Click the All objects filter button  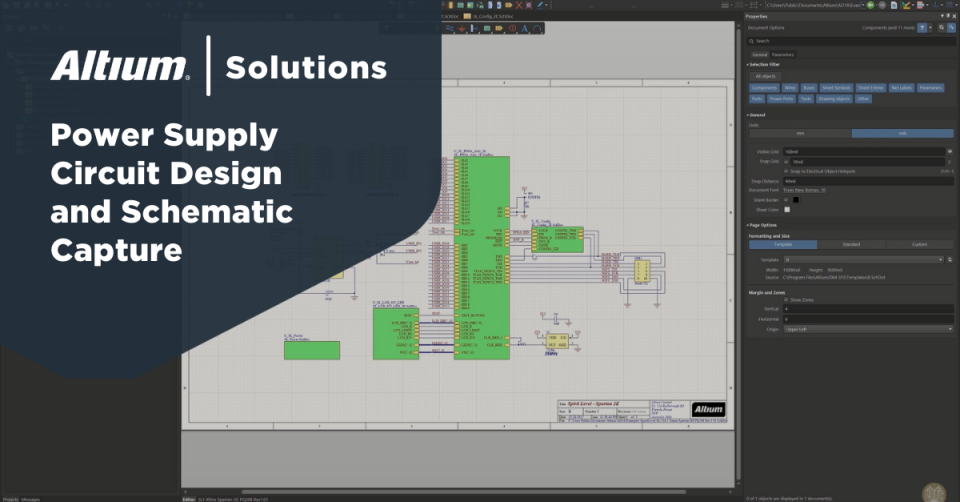(x=765, y=76)
